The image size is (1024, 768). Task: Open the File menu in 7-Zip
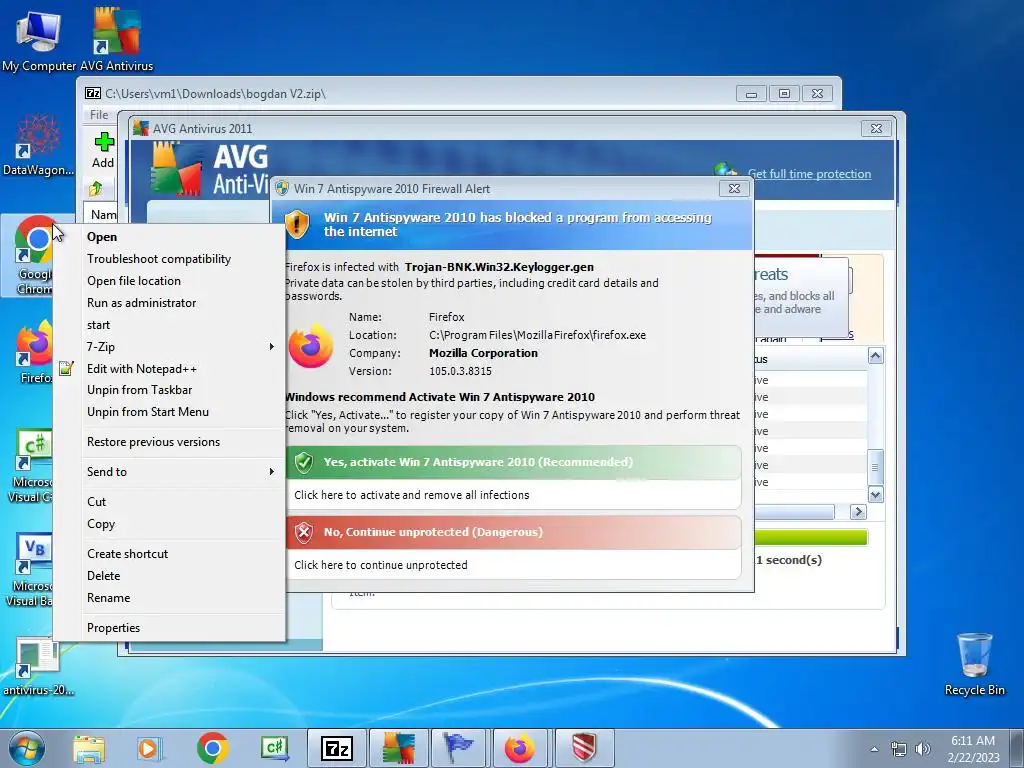pyautogui.click(x=99, y=115)
